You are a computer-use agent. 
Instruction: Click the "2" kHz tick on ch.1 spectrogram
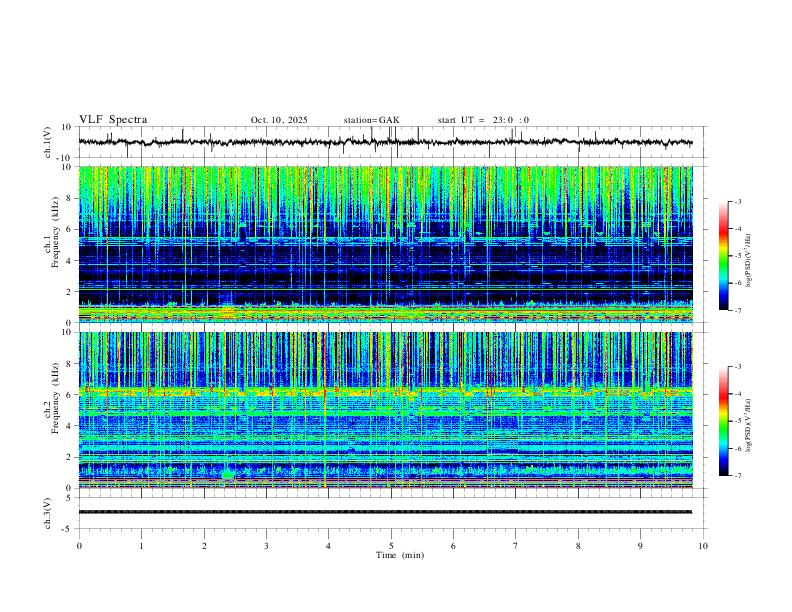69,291
